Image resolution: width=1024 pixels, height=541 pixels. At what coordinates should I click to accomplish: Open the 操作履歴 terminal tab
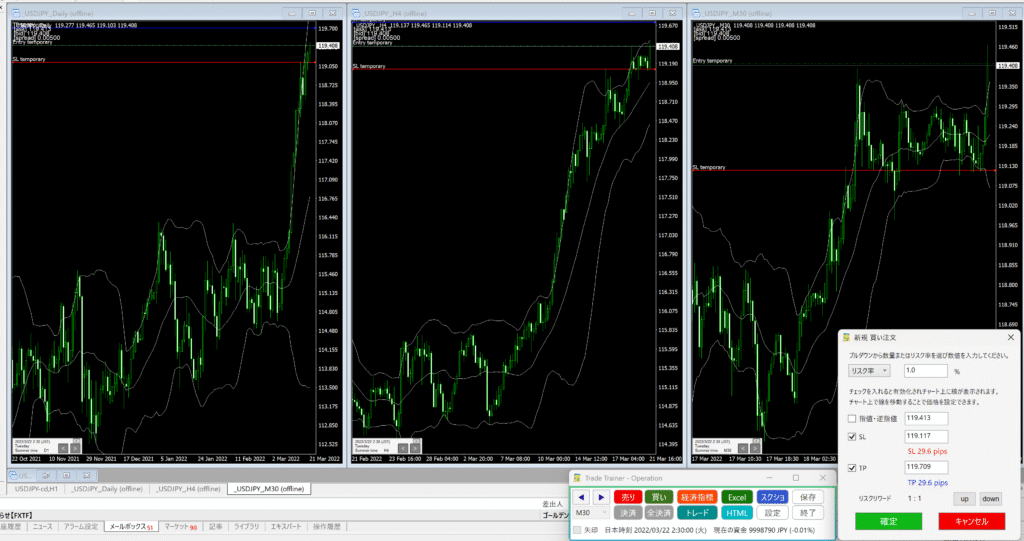[327, 527]
